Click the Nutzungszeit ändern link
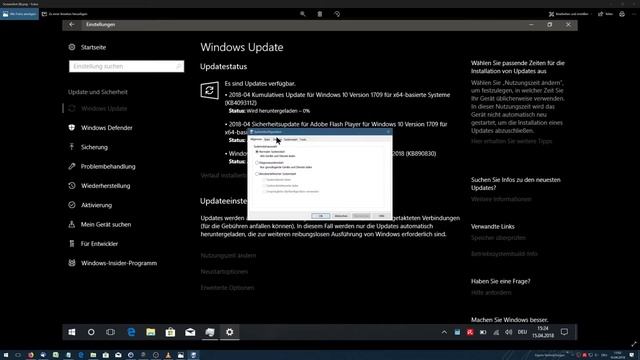640x360 pixels. click(228, 256)
